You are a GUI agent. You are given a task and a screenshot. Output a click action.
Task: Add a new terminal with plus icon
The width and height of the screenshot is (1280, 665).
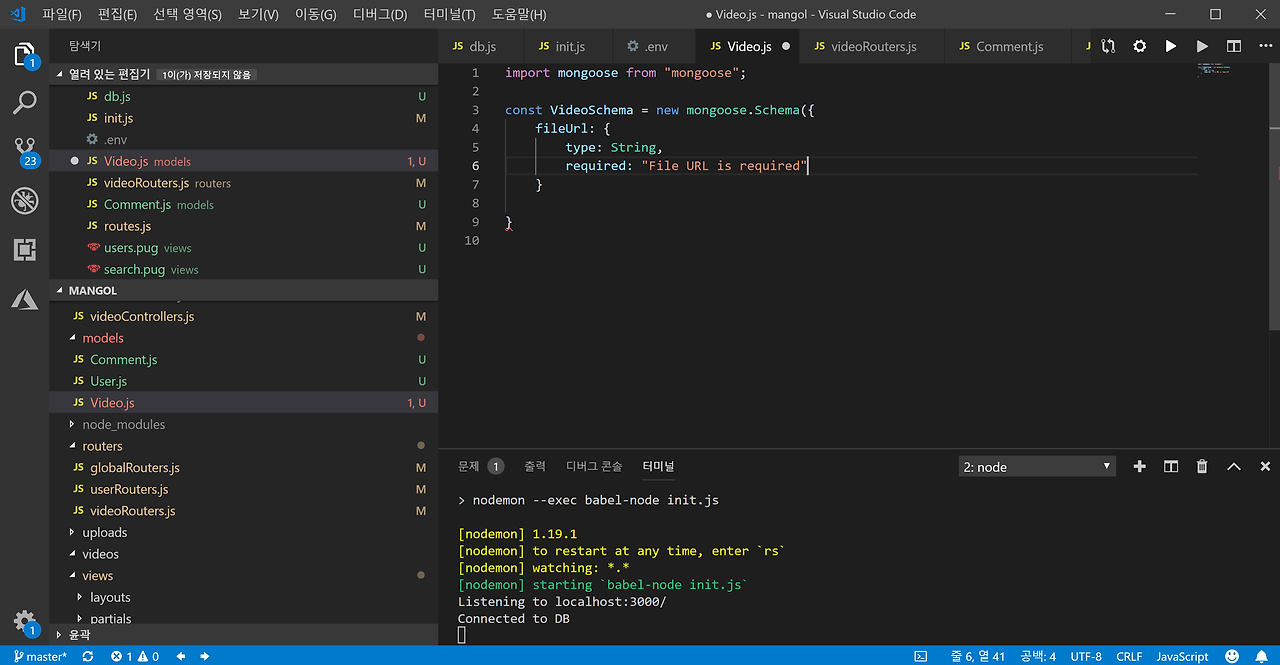click(x=1139, y=466)
